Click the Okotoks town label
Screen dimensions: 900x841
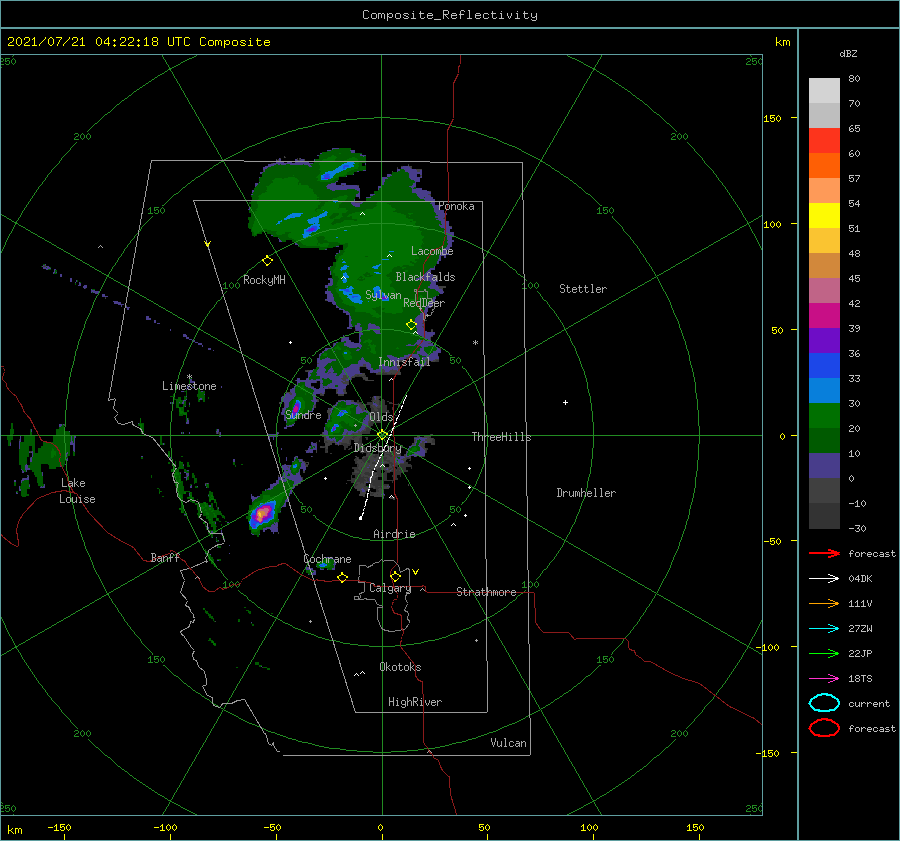pyautogui.click(x=400, y=667)
